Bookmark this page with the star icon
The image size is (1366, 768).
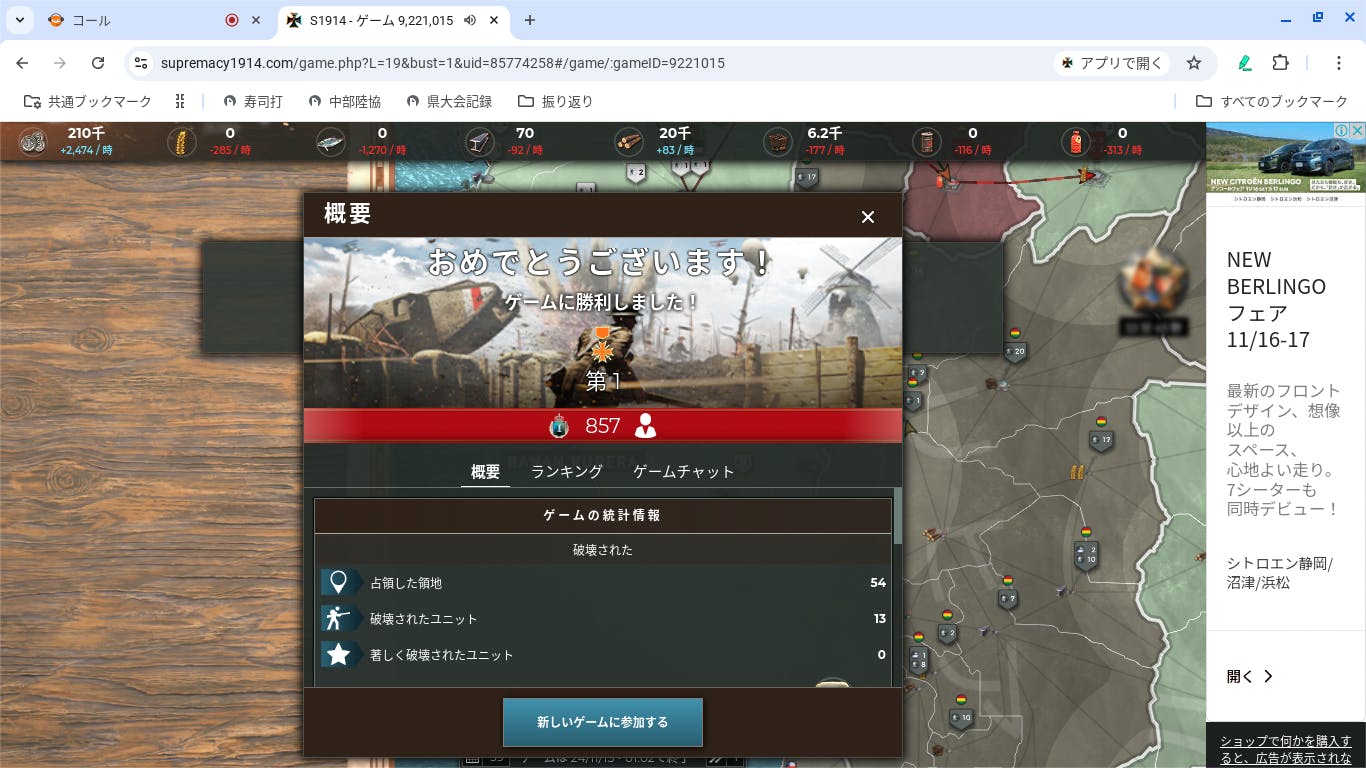point(1193,63)
